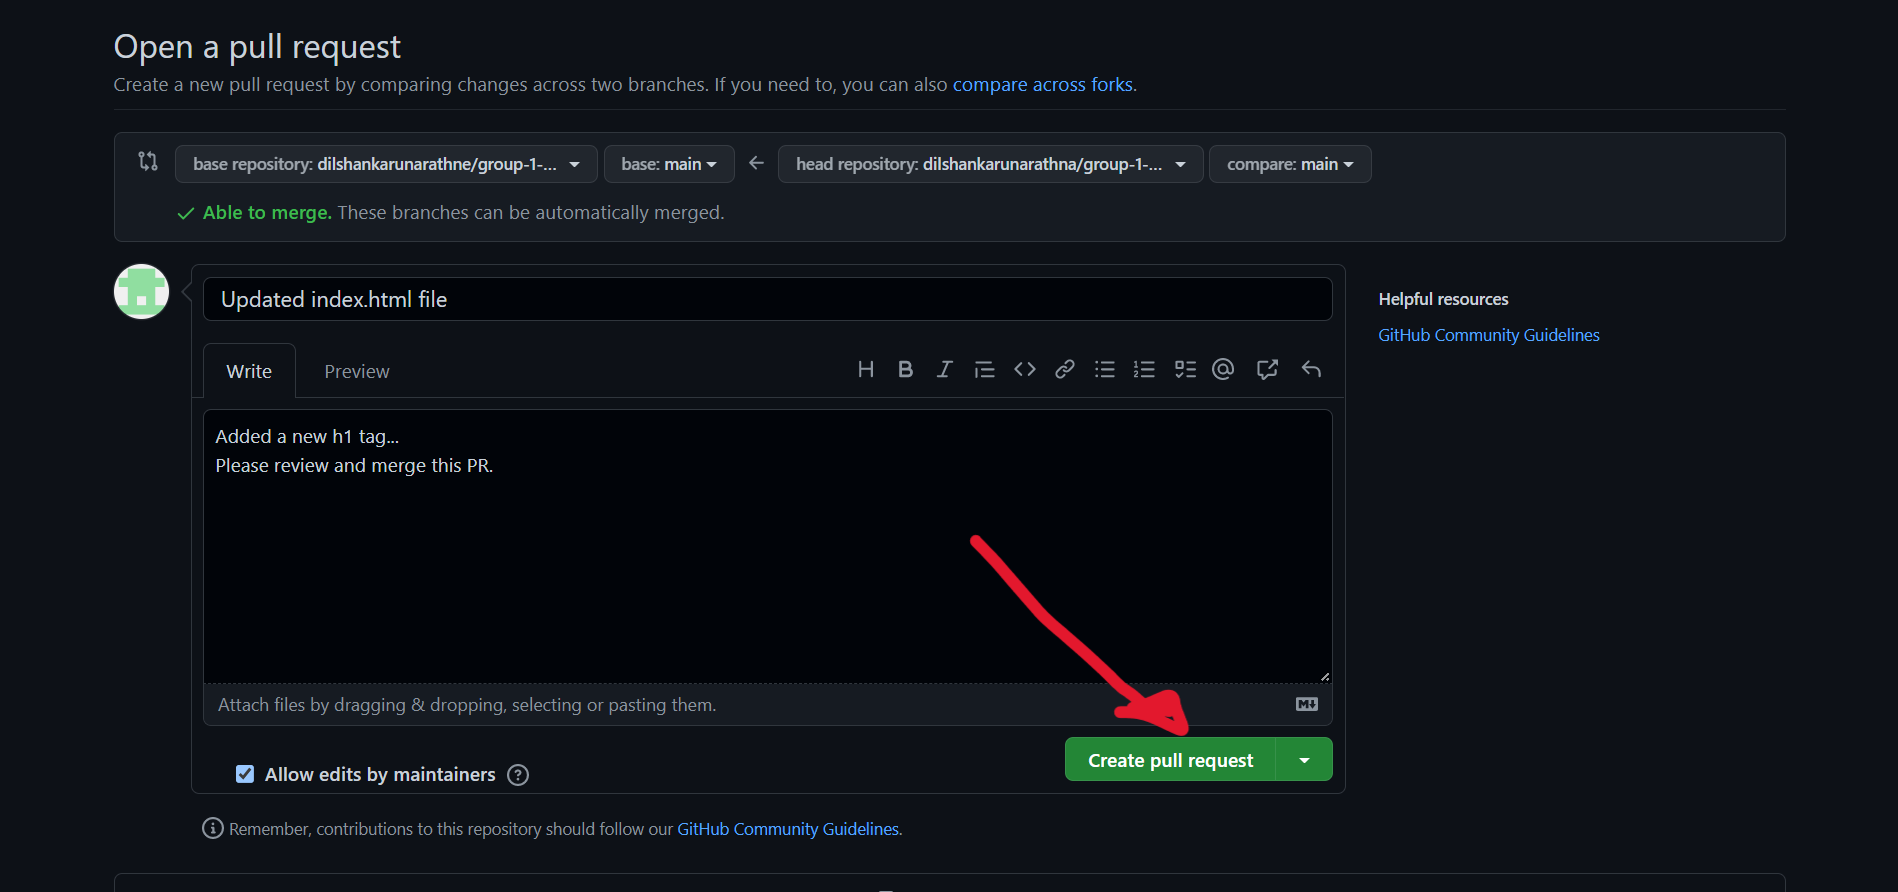This screenshot has height=892, width=1898.
Task: Click the textarea resize handle corner
Action: [x=1324, y=677]
